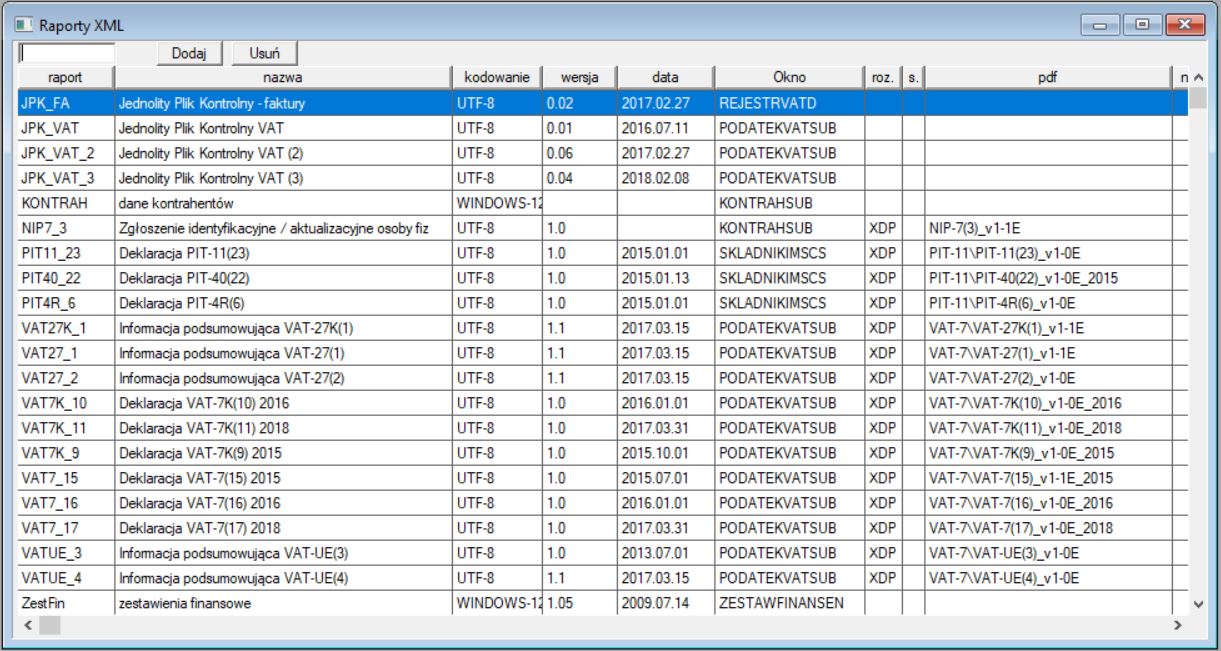Focus the text input field beside Dodaj
This screenshot has width=1221, height=651.
pyautogui.click(x=67, y=53)
